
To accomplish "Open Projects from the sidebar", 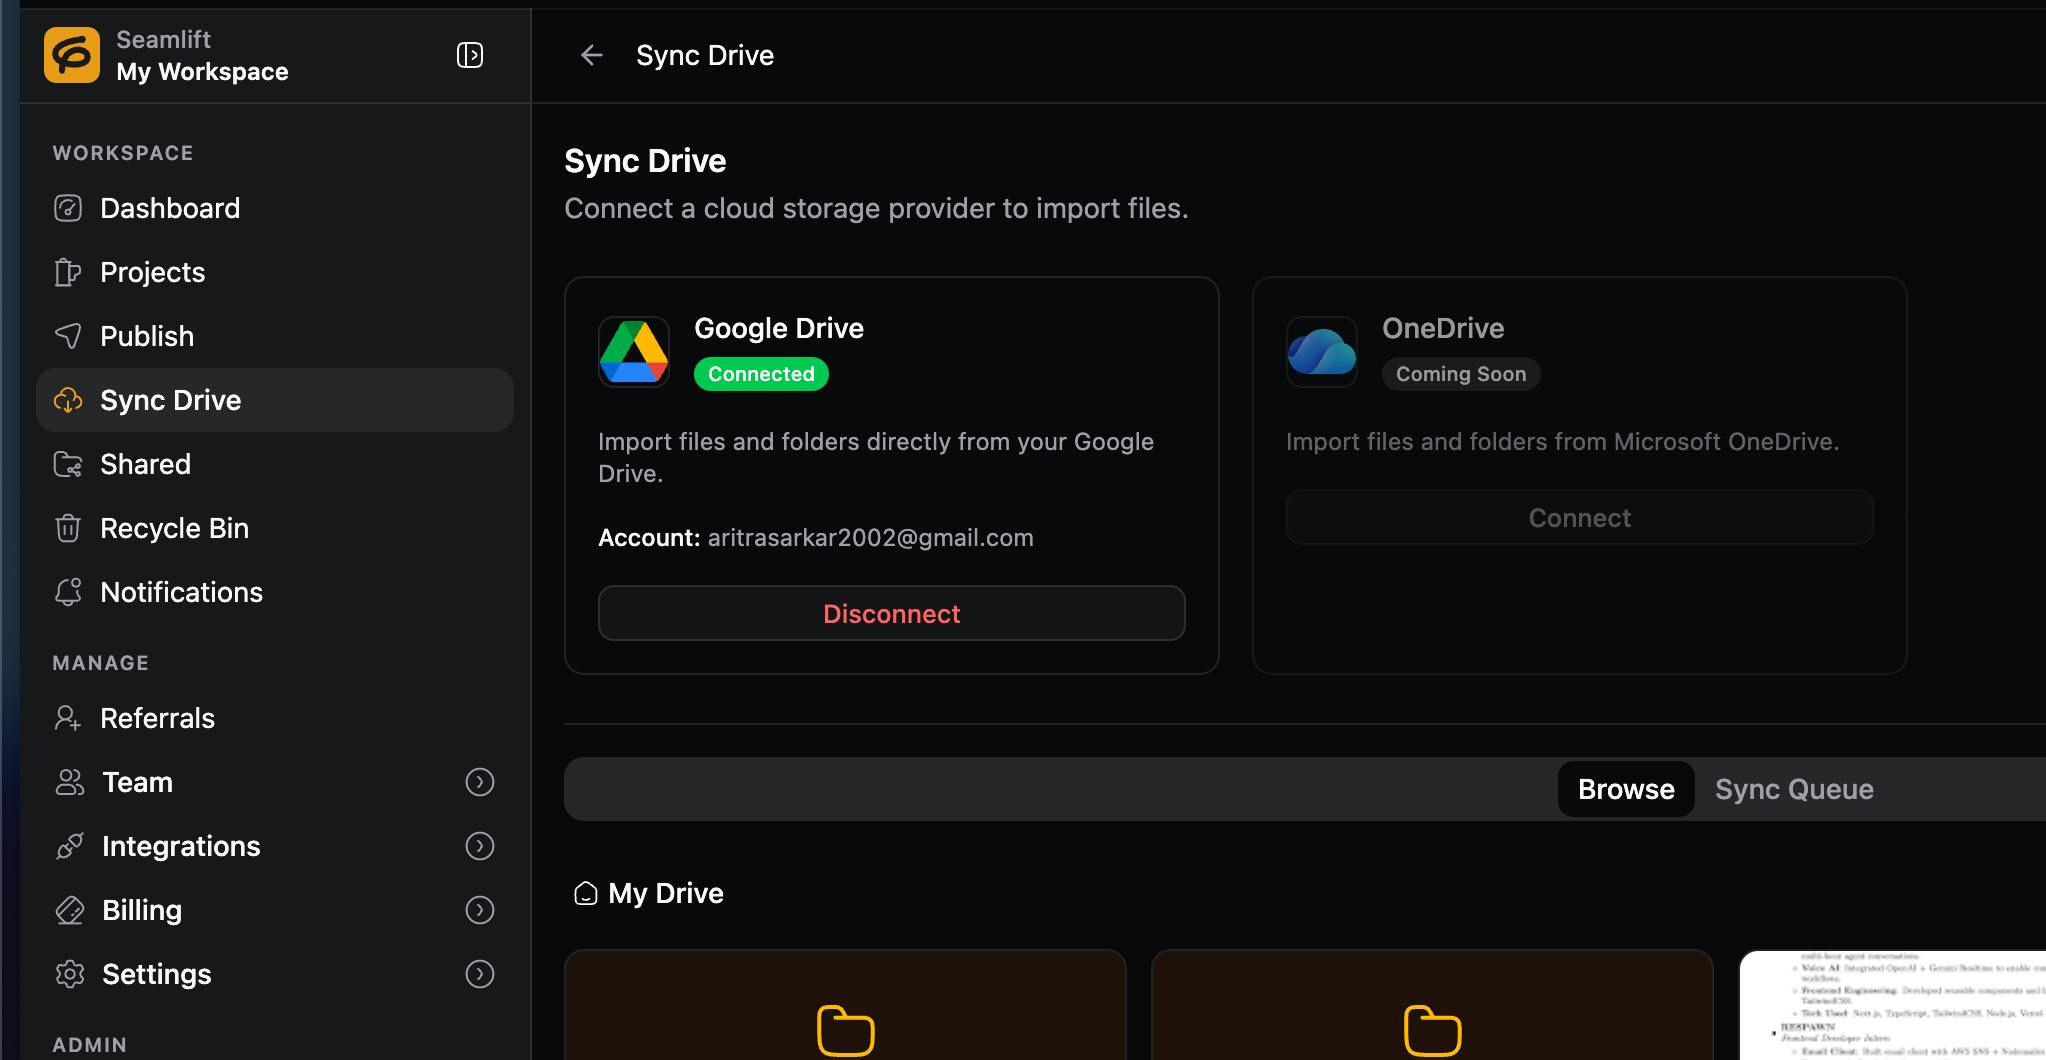I will 275,272.
